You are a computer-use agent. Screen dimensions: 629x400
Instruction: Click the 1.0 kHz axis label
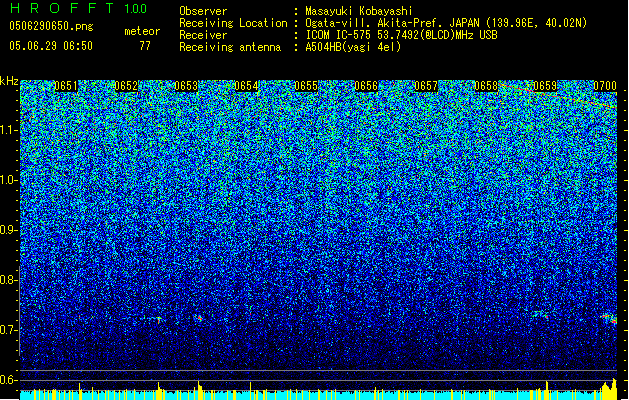click(x=8, y=180)
